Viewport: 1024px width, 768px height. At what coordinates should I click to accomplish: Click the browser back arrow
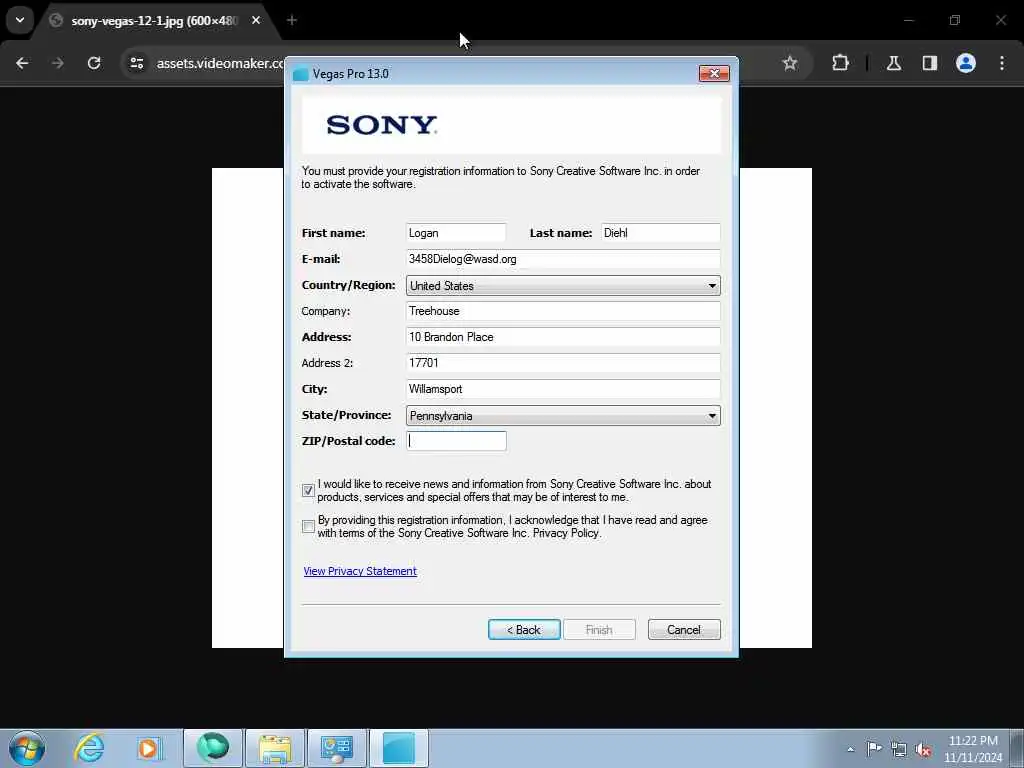pyautogui.click(x=22, y=63)
